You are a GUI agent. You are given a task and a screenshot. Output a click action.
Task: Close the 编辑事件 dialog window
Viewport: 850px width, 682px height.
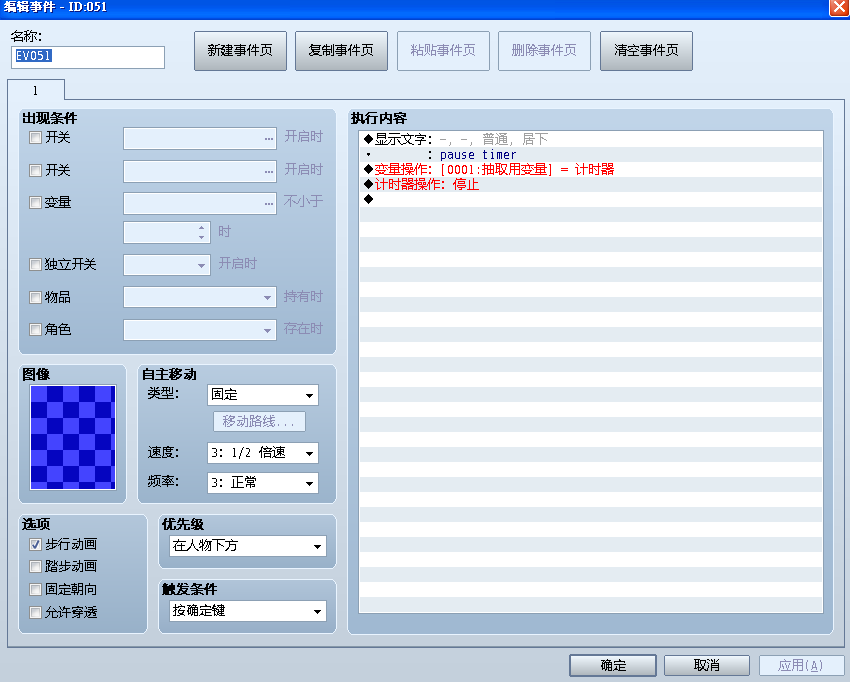pyautogui.click(x=839, y=8)
